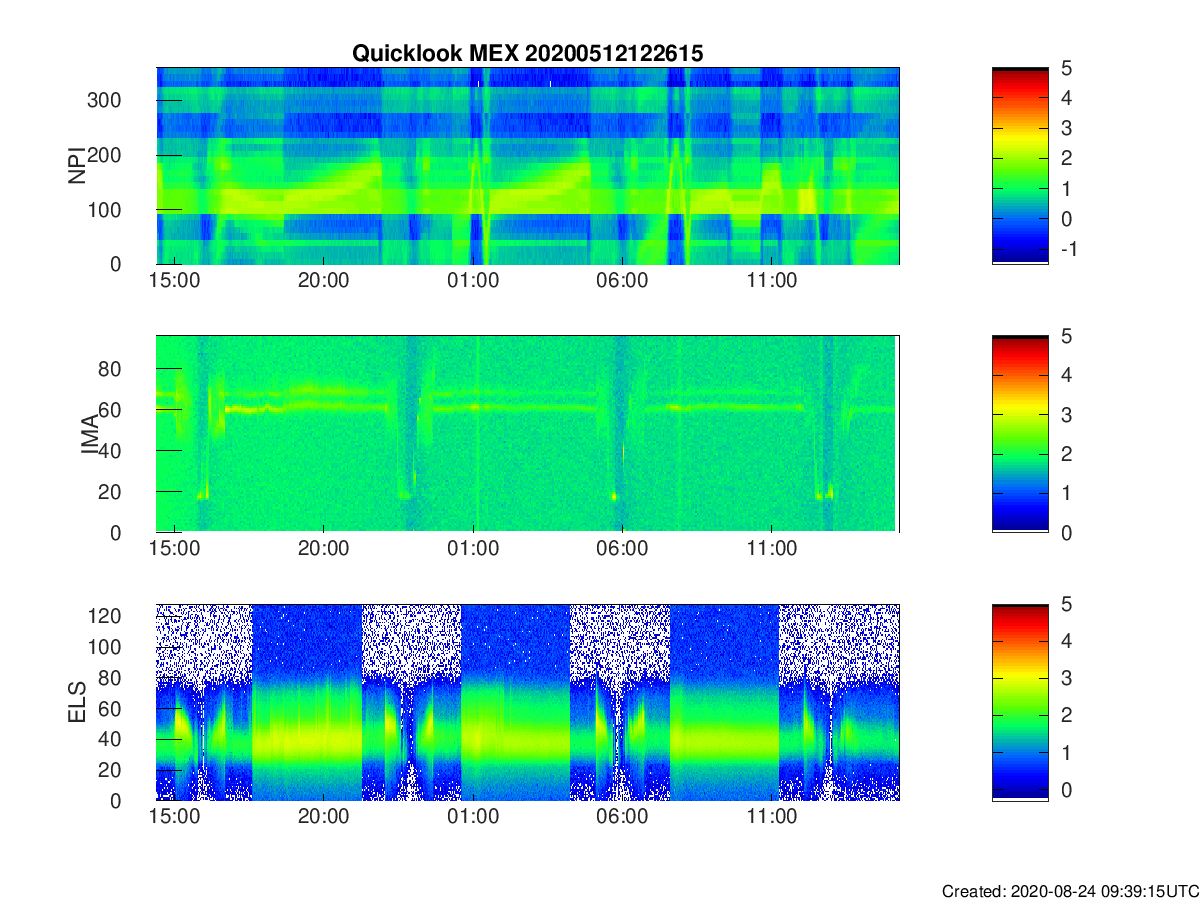Click the 20:00 tick under the ELS plot
1200x900 pixels.
(324, 817)
